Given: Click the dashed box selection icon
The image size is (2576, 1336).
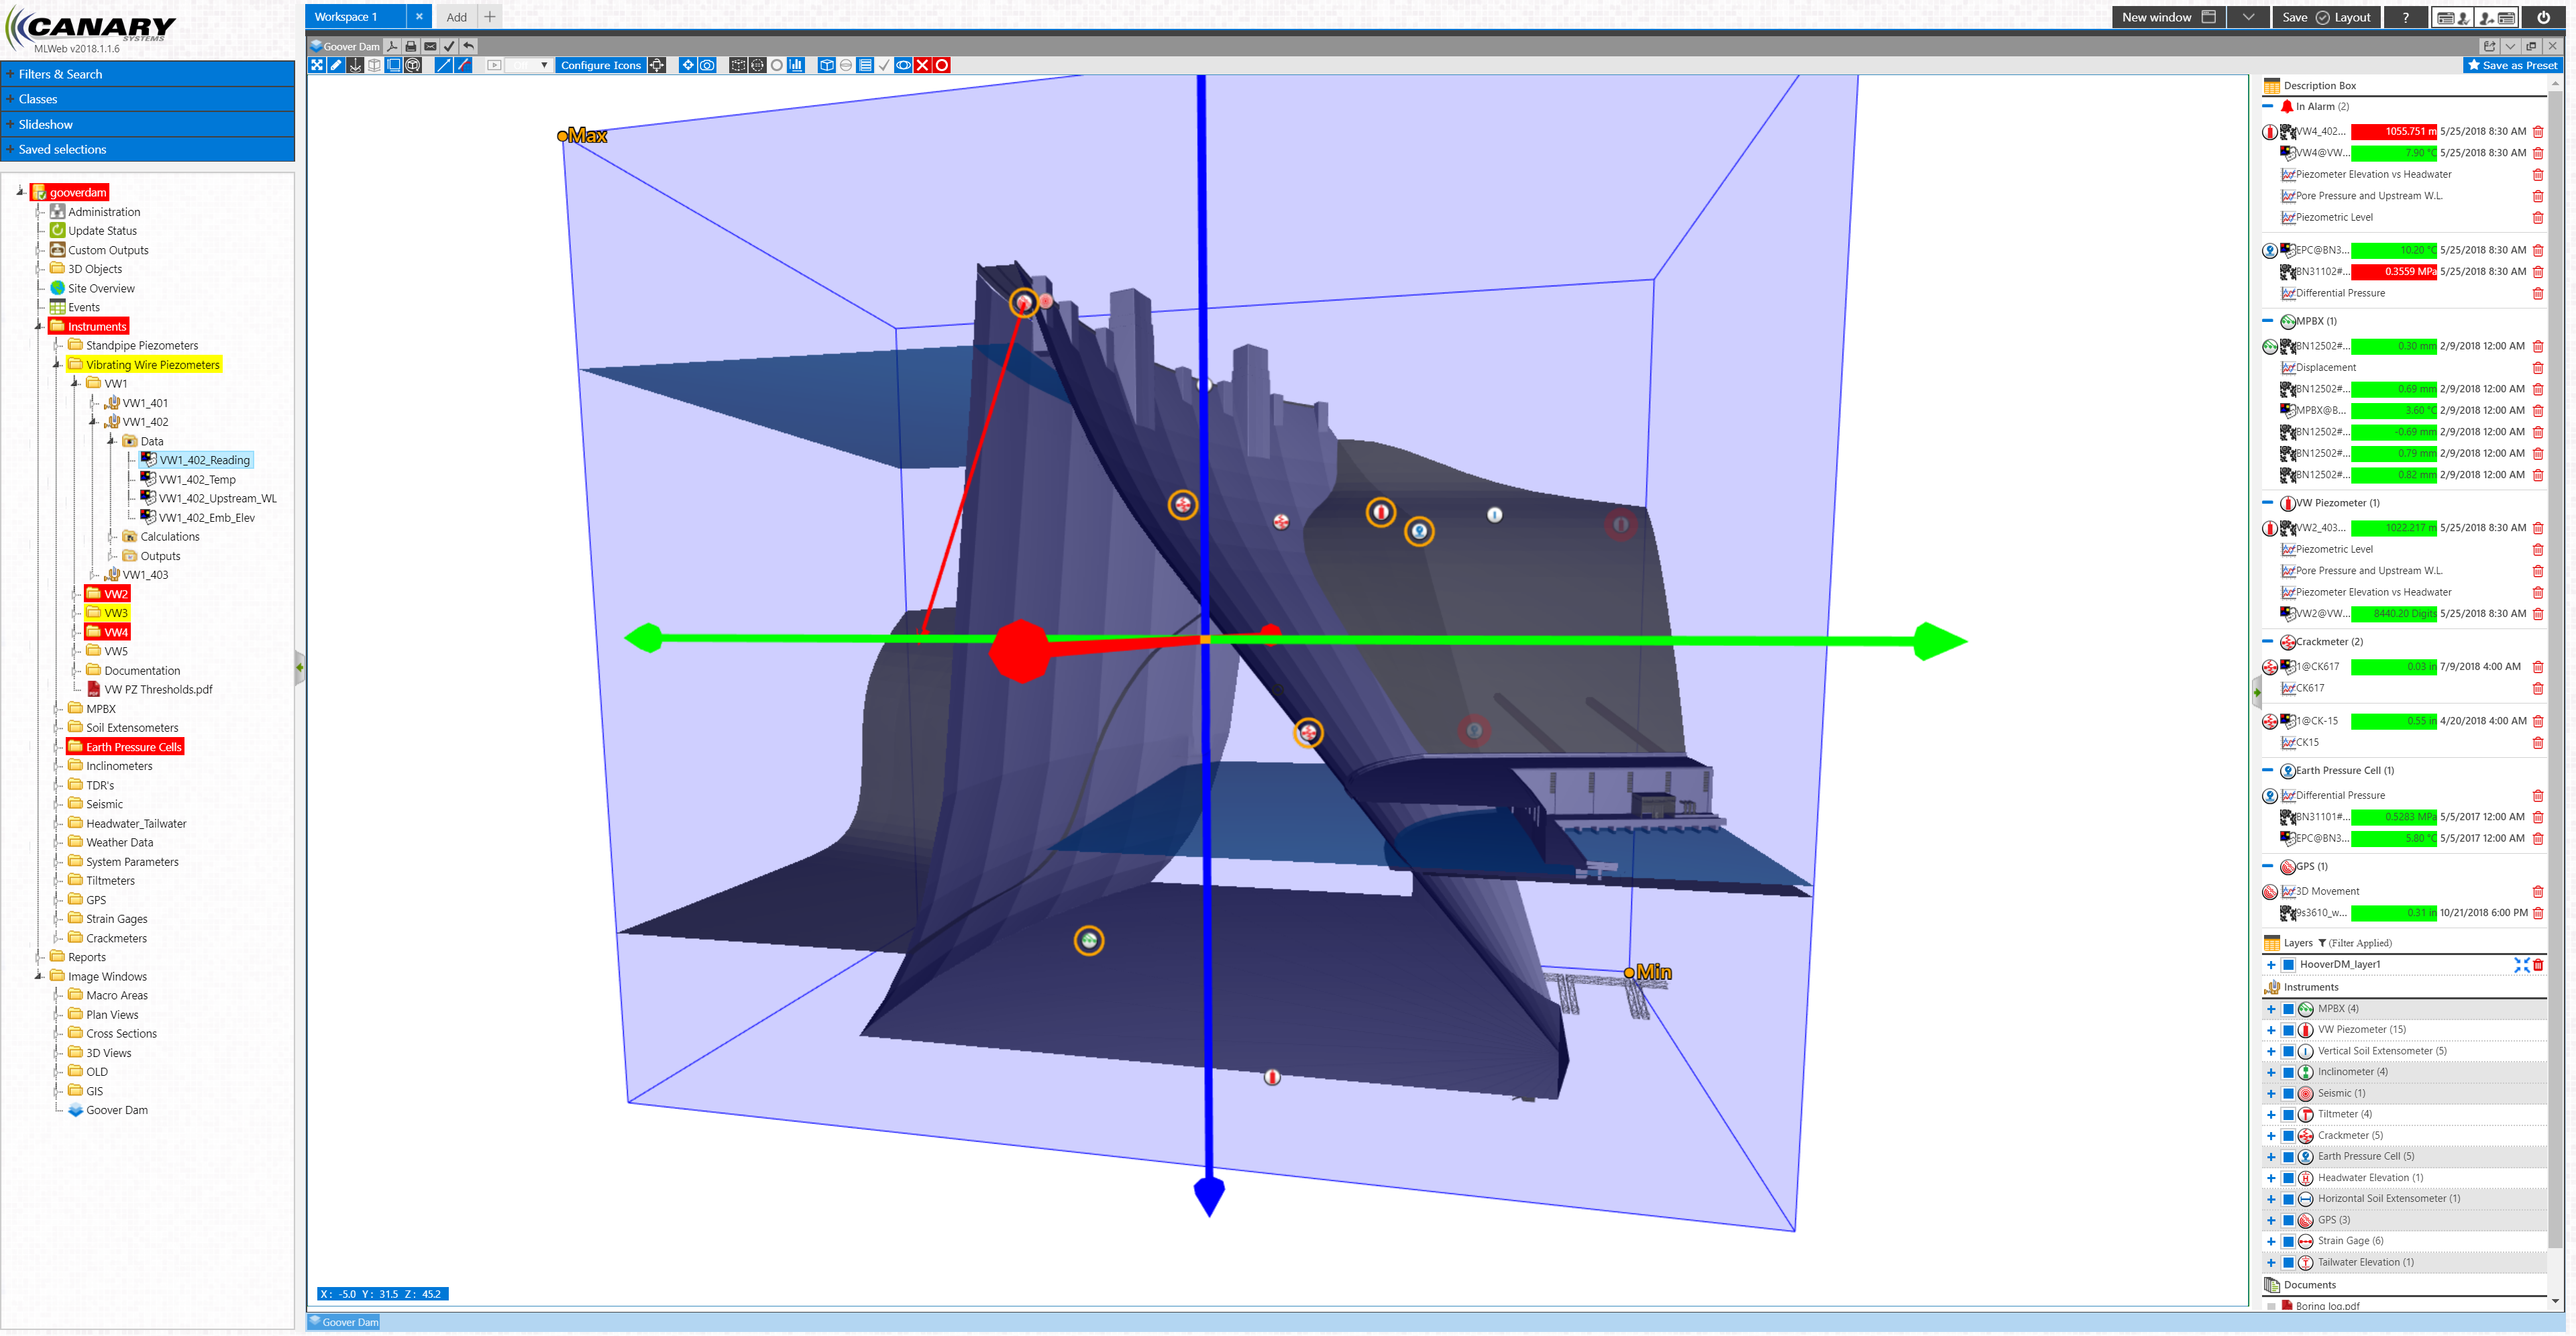Looking at the screenshot, I should tap(738, 65).
